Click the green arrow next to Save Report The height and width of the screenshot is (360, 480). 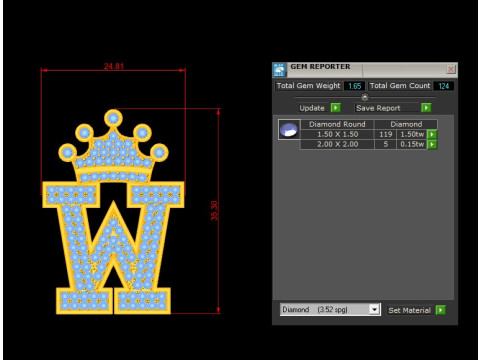pos(426,108)
